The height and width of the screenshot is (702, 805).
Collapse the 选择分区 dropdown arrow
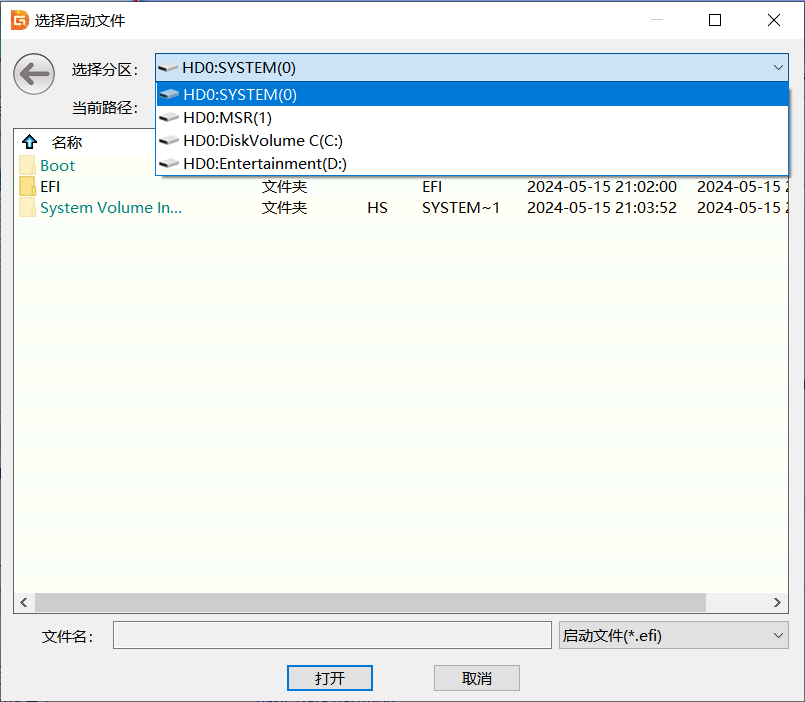778,68
